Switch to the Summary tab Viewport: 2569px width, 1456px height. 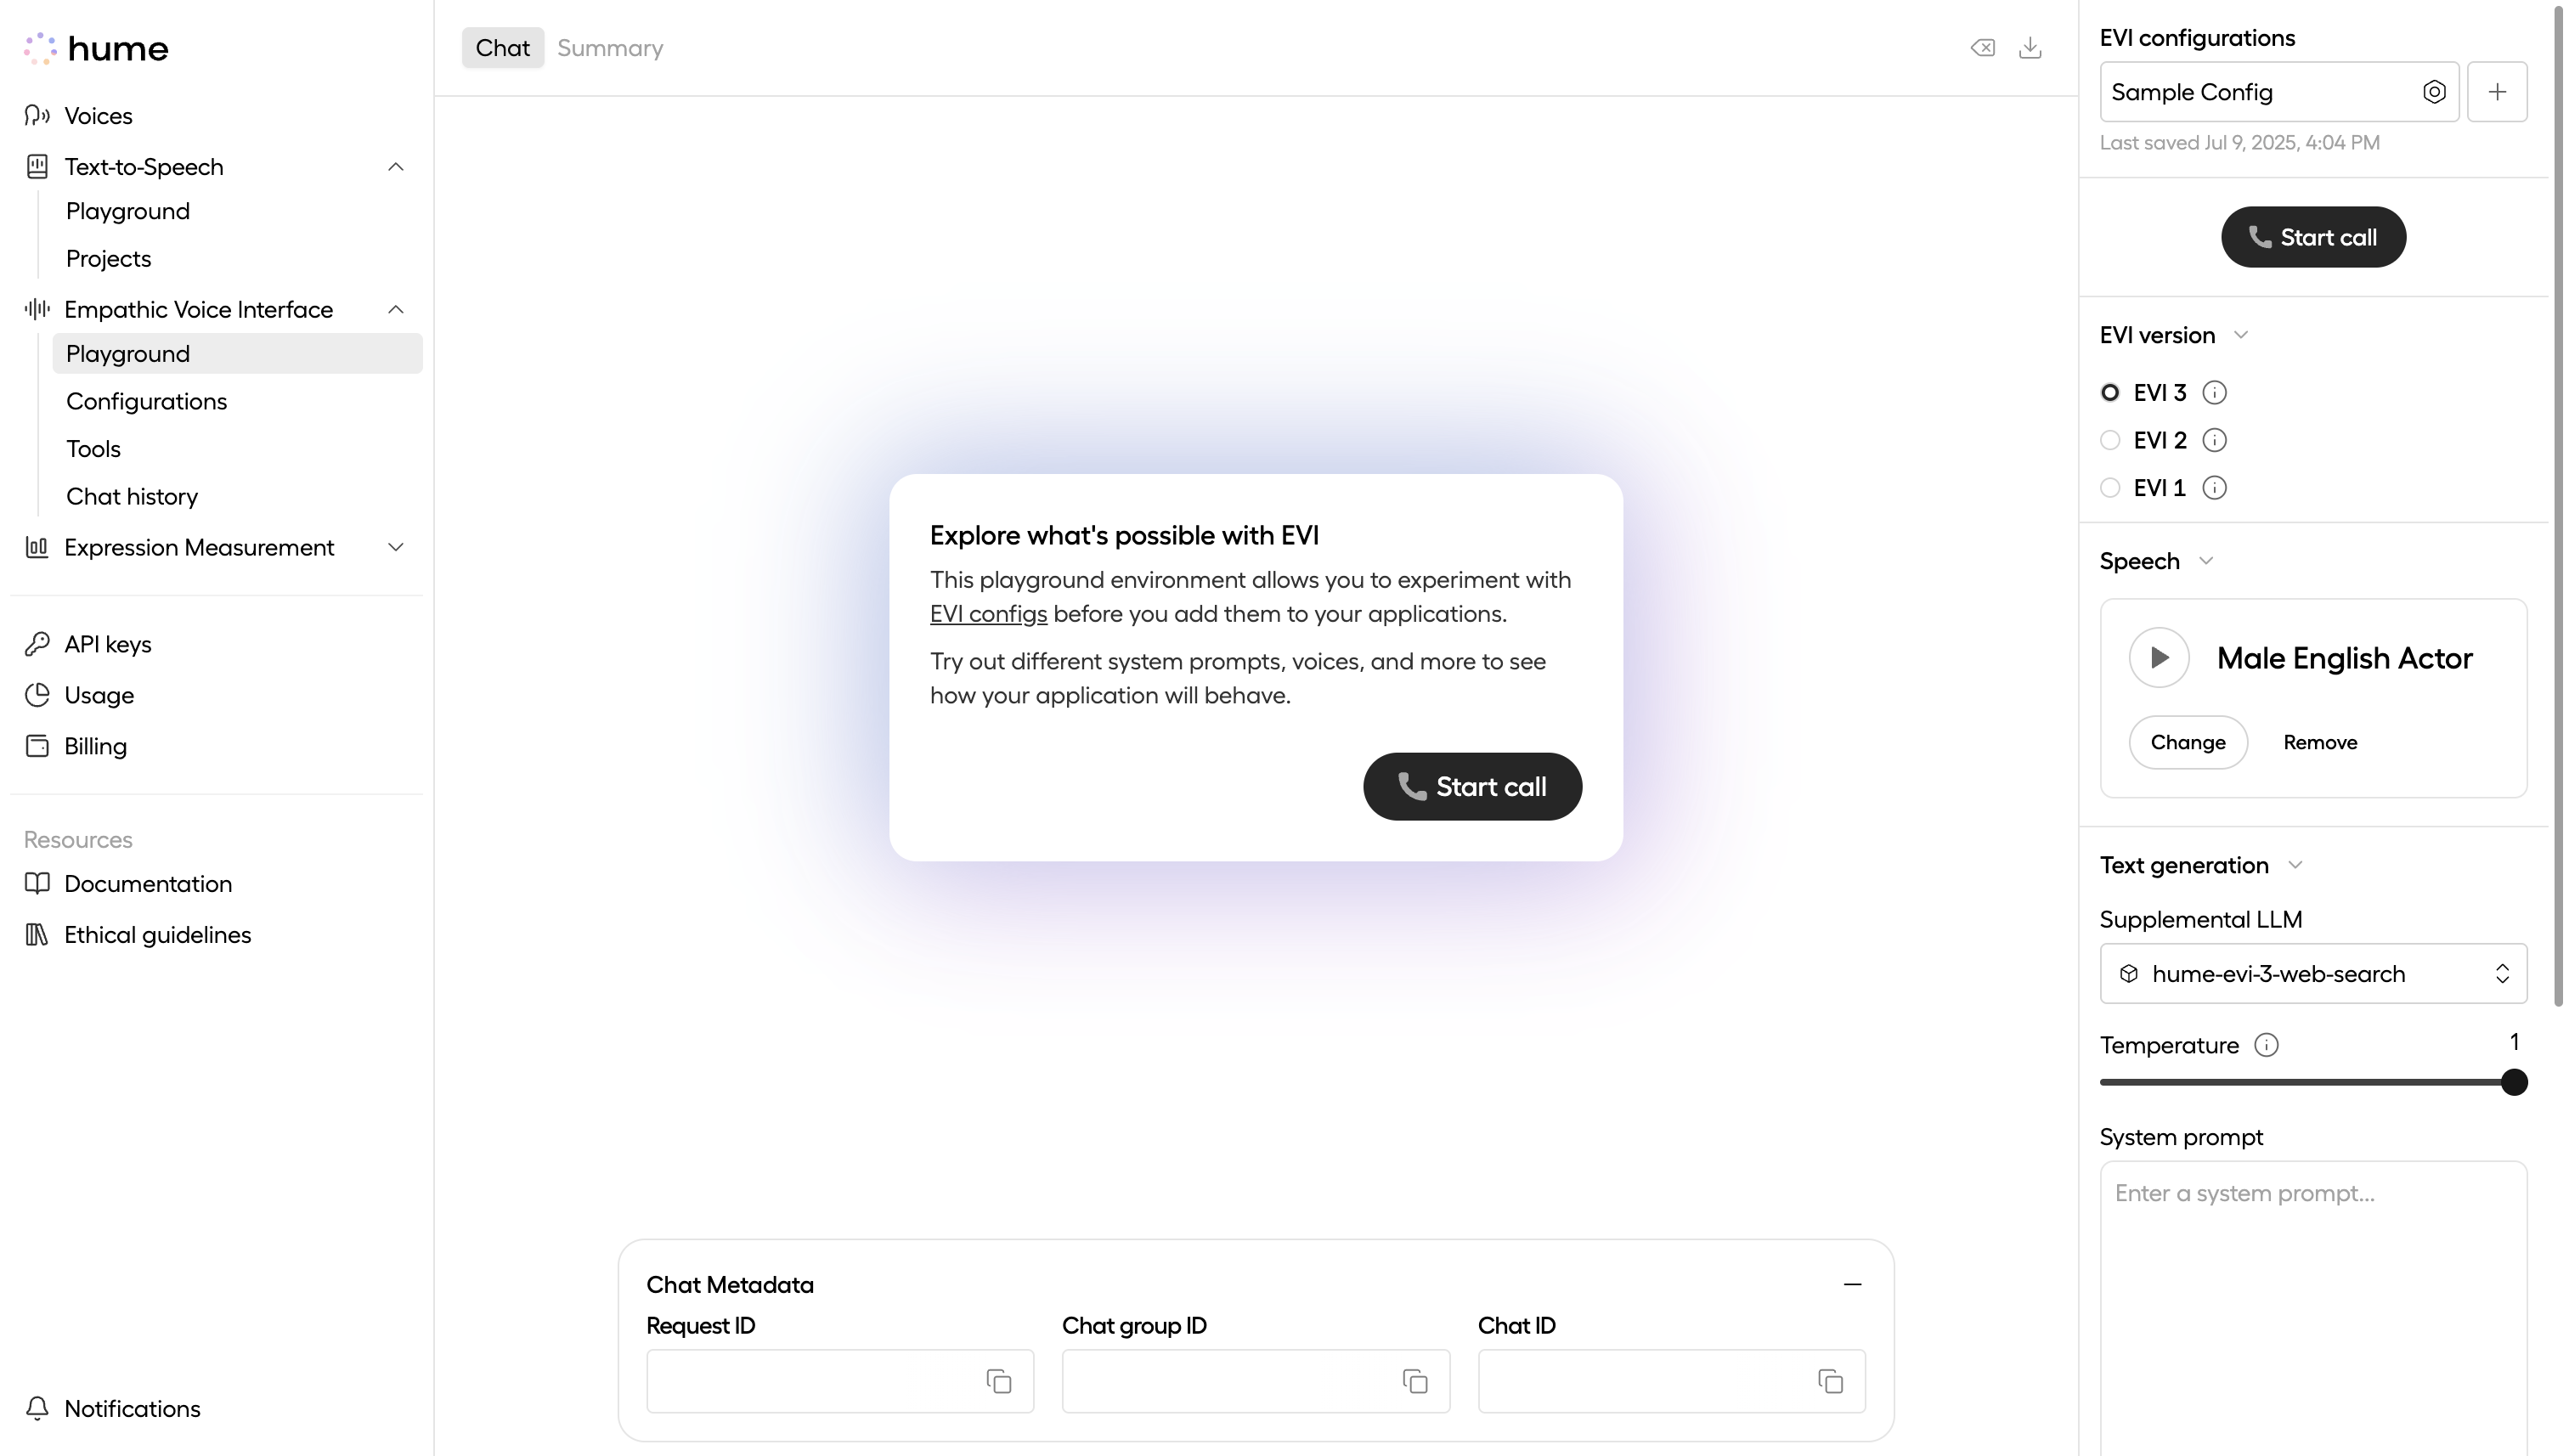pos(610,48)
